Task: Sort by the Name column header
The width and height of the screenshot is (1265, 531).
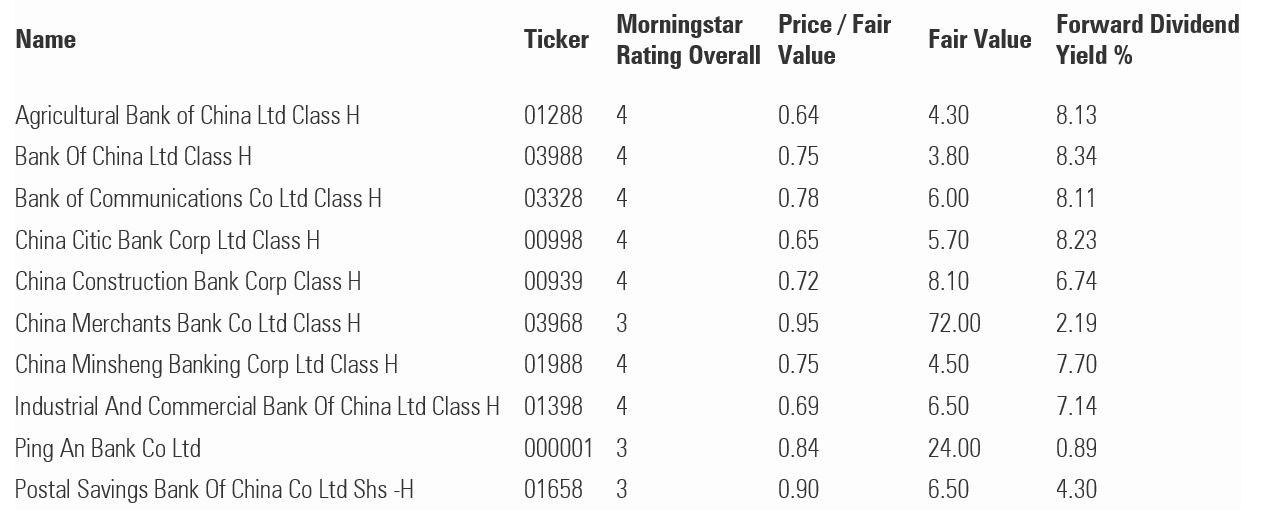Action: pyautogui.click(x=46, y=40)
